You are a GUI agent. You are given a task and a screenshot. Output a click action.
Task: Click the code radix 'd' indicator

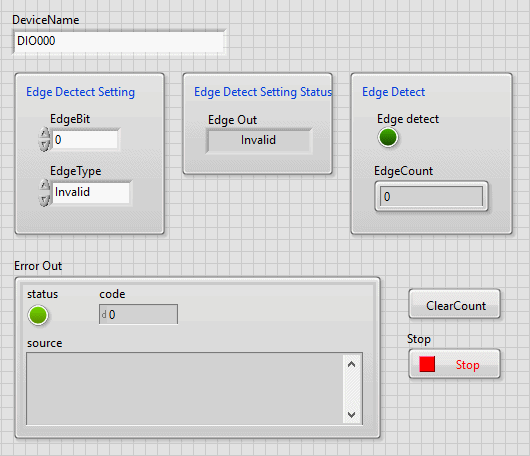pyautogui.click(x=104, y=315)
